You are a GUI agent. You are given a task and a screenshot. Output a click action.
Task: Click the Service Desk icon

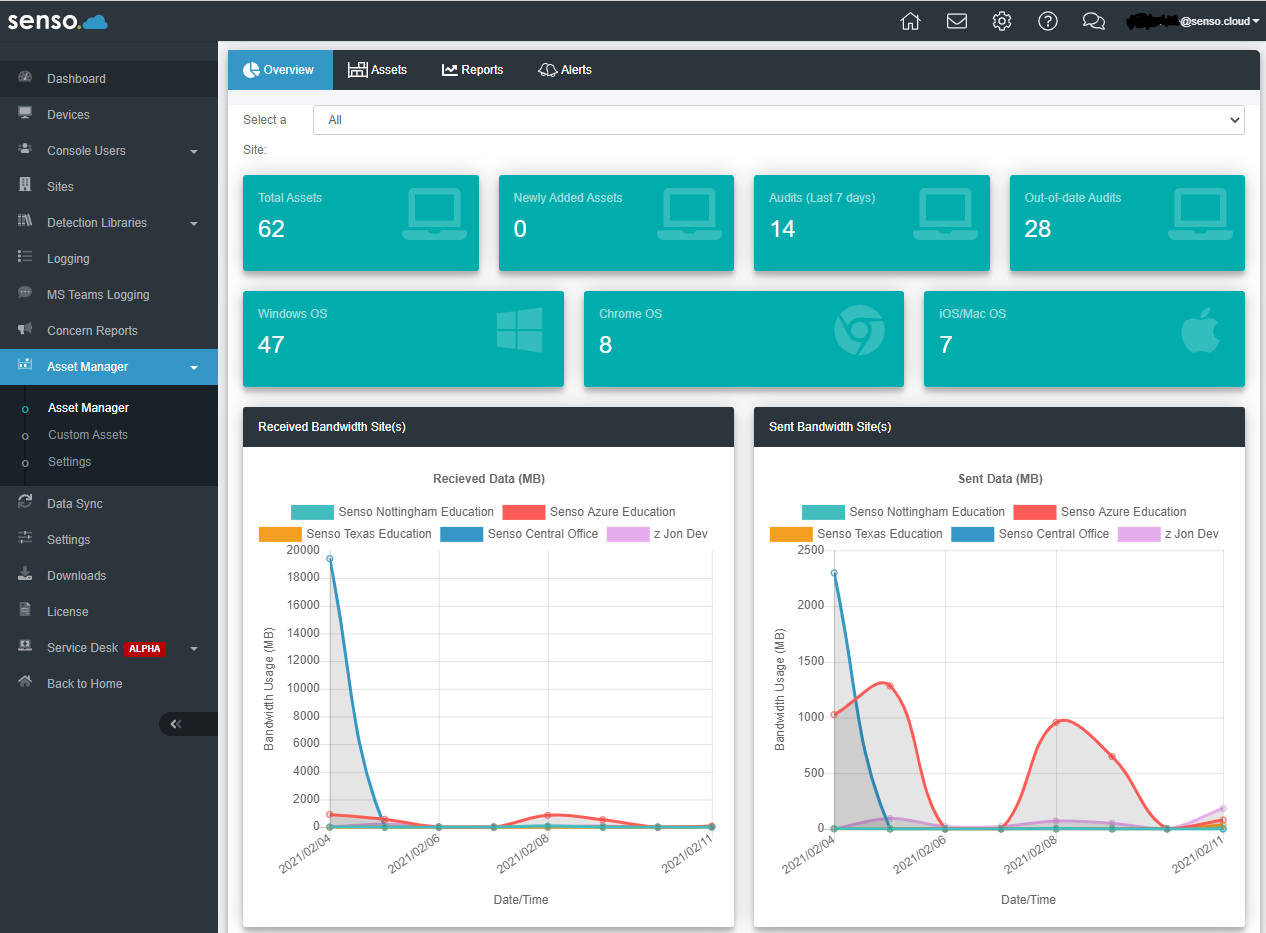click(26, 647)
